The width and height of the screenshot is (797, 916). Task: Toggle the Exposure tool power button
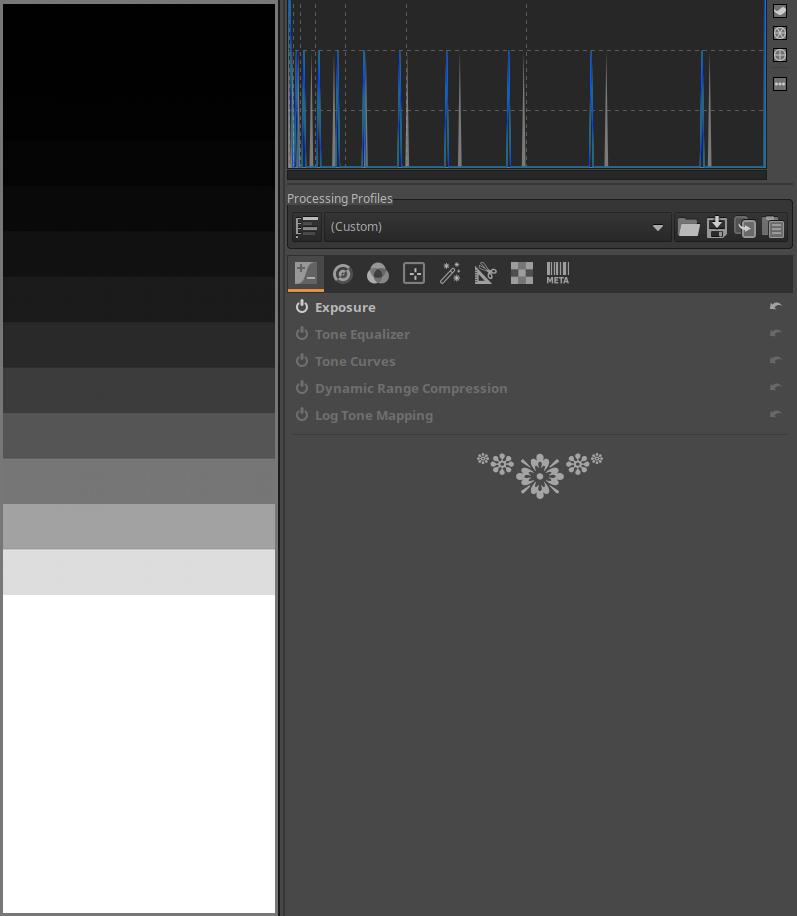click(x=302, y=307)
